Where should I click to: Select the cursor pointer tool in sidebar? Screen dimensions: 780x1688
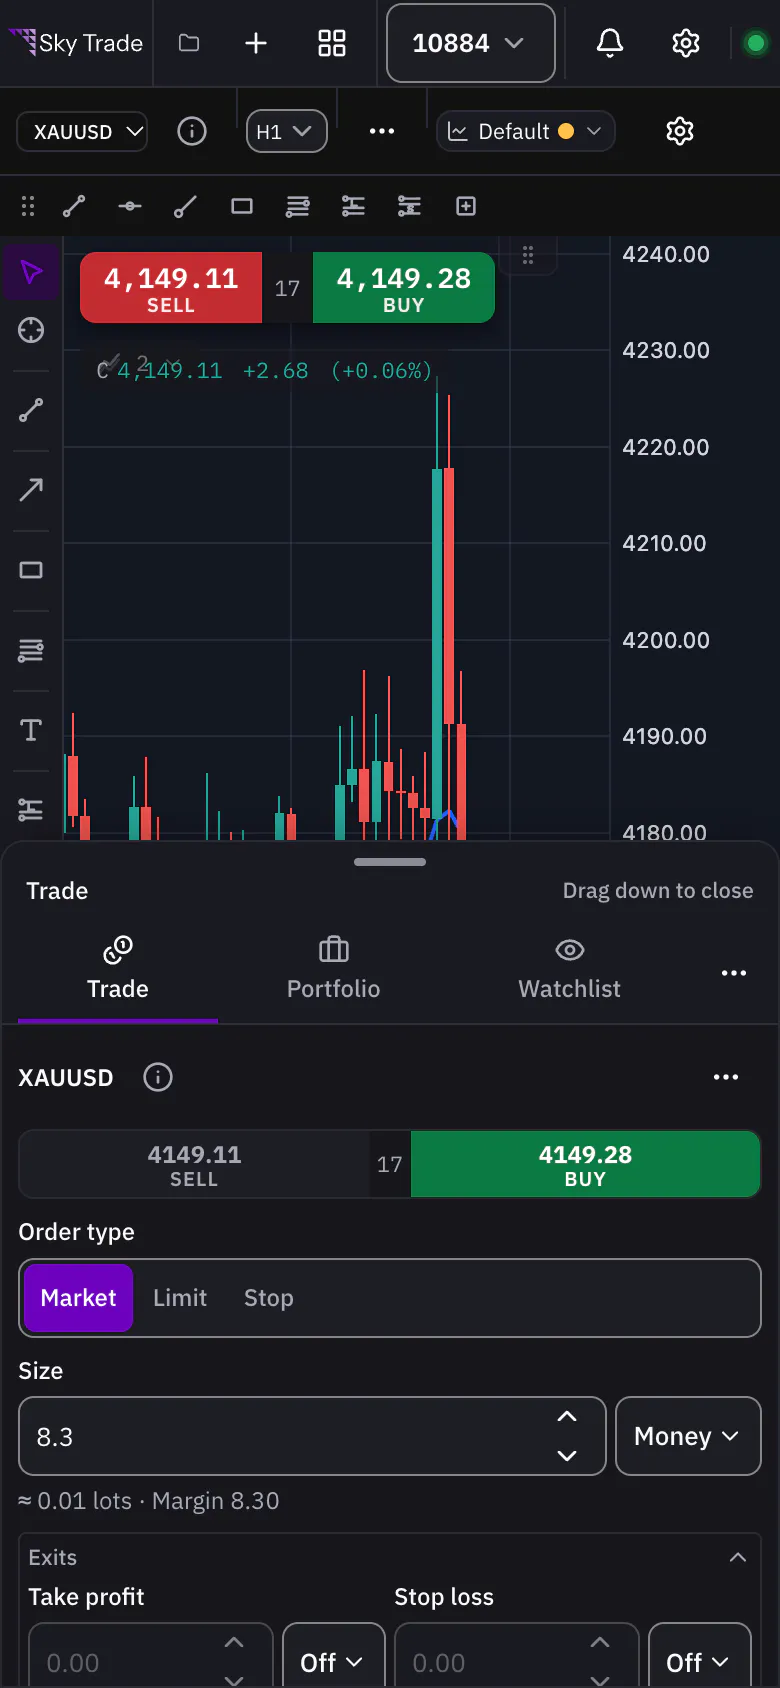[x=31, y=271]
